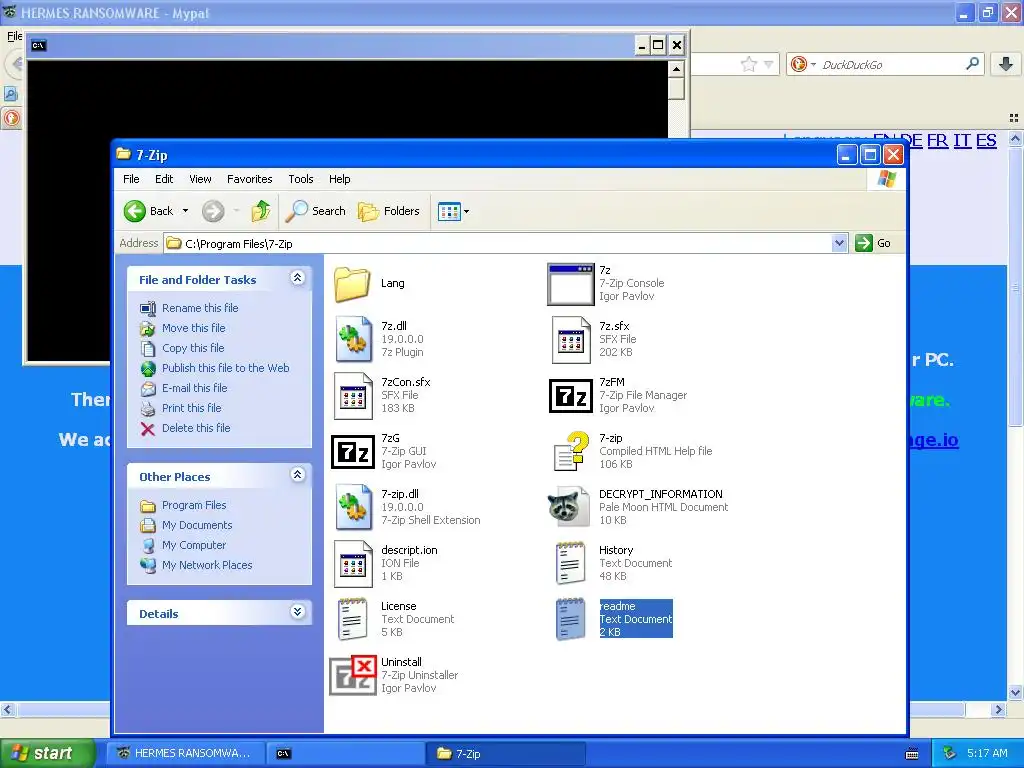The image size is (1024, 768).
Task: Click the Up folder toolbar icon
Action: 261,211
